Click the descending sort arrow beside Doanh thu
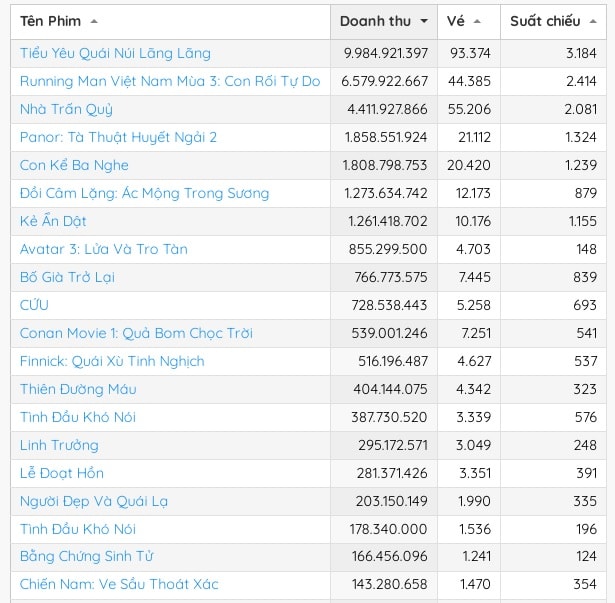 [424, 21]
